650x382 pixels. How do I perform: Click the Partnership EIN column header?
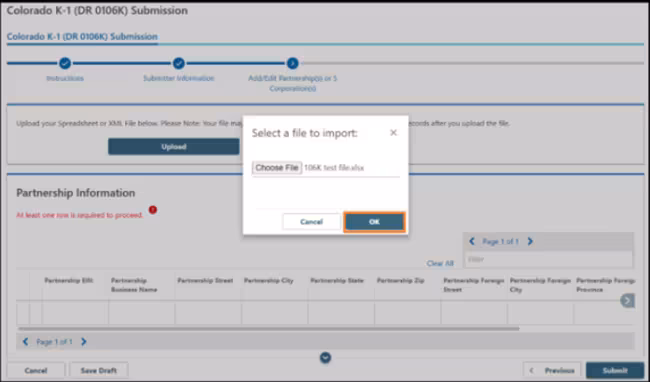69,280
